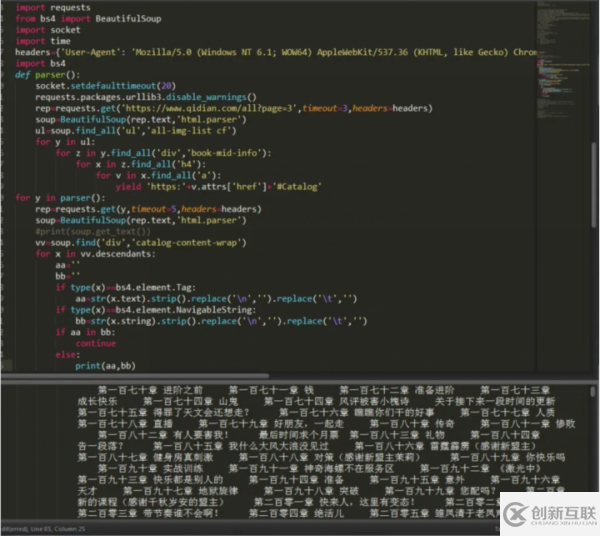This screenshot has height=536, width=600.
Task: Click the 'import socket' line
Action: click(x=48, y=30)
